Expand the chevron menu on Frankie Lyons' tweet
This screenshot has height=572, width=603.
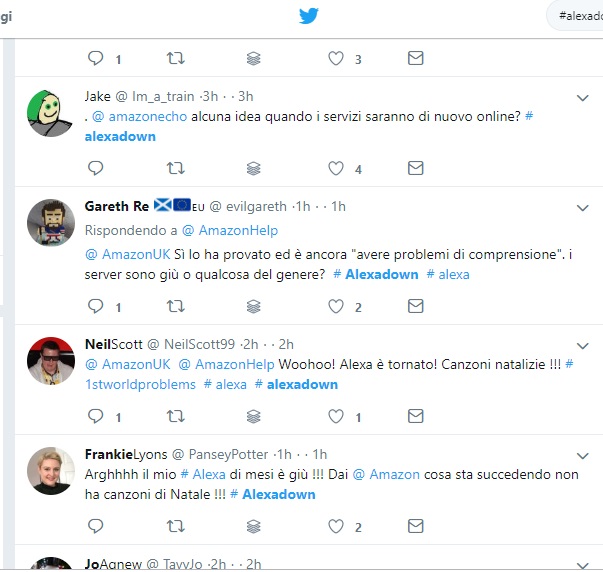(583, 456)
